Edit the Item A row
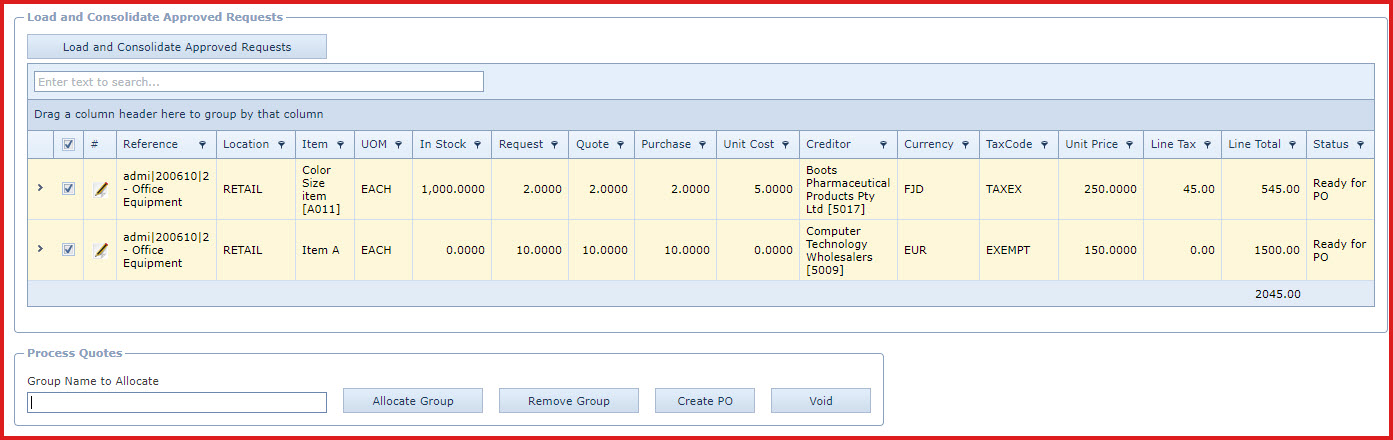The image size is (1393, 440). 100,250
